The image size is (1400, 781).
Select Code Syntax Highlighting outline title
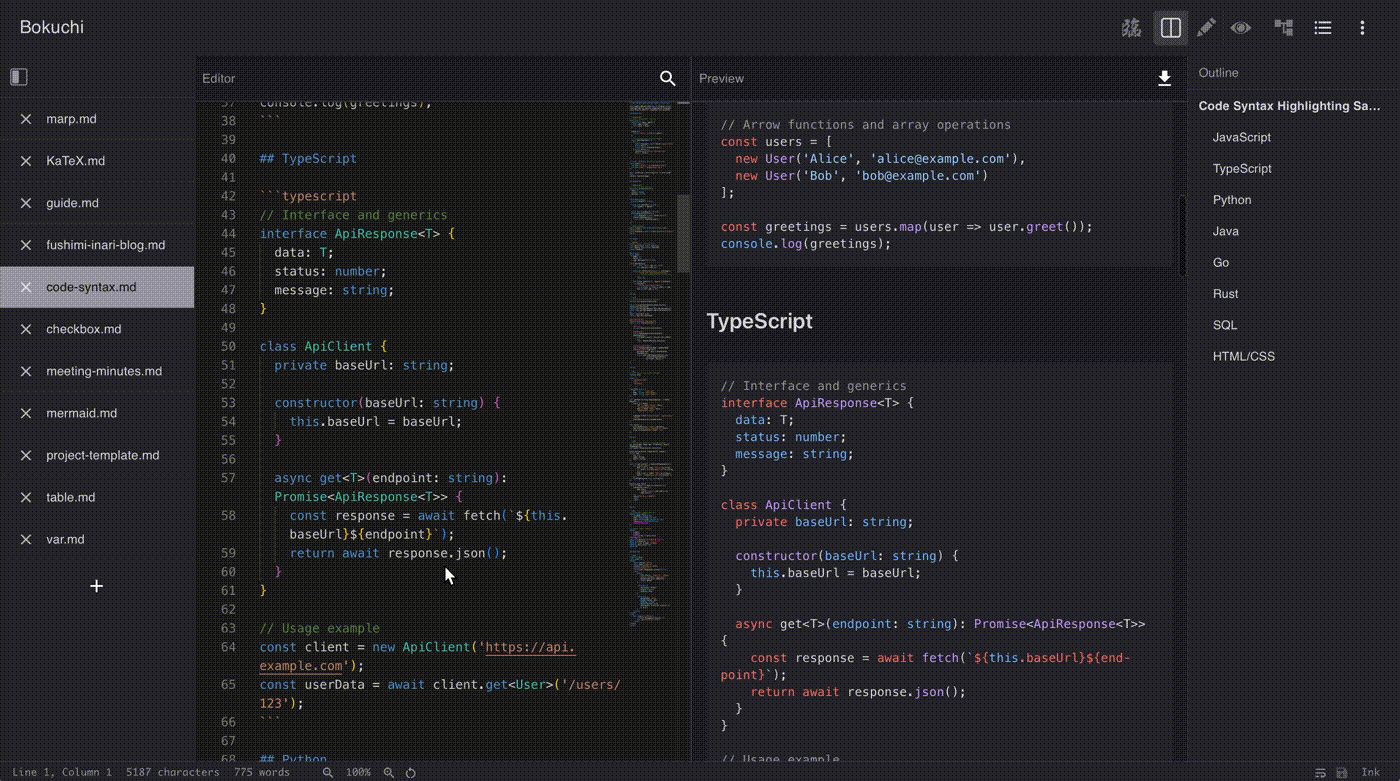(1289, 106)
